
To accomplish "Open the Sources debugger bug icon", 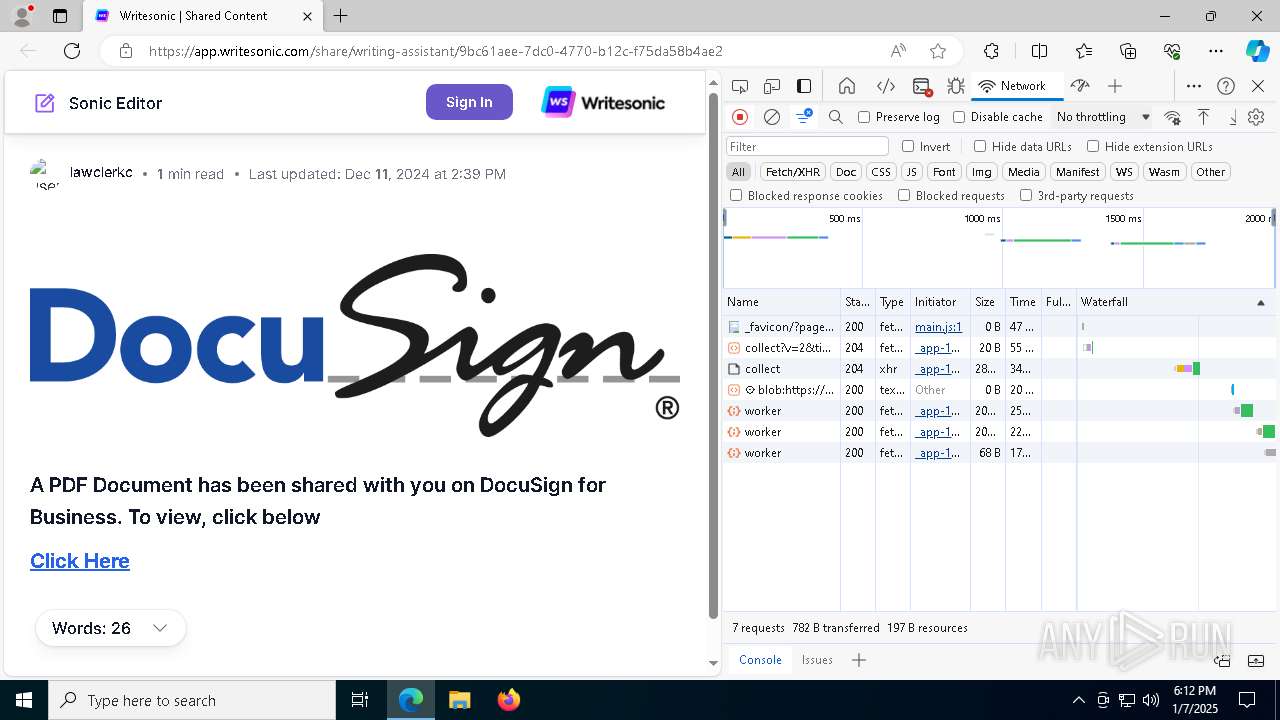I will tap(956, 86).
